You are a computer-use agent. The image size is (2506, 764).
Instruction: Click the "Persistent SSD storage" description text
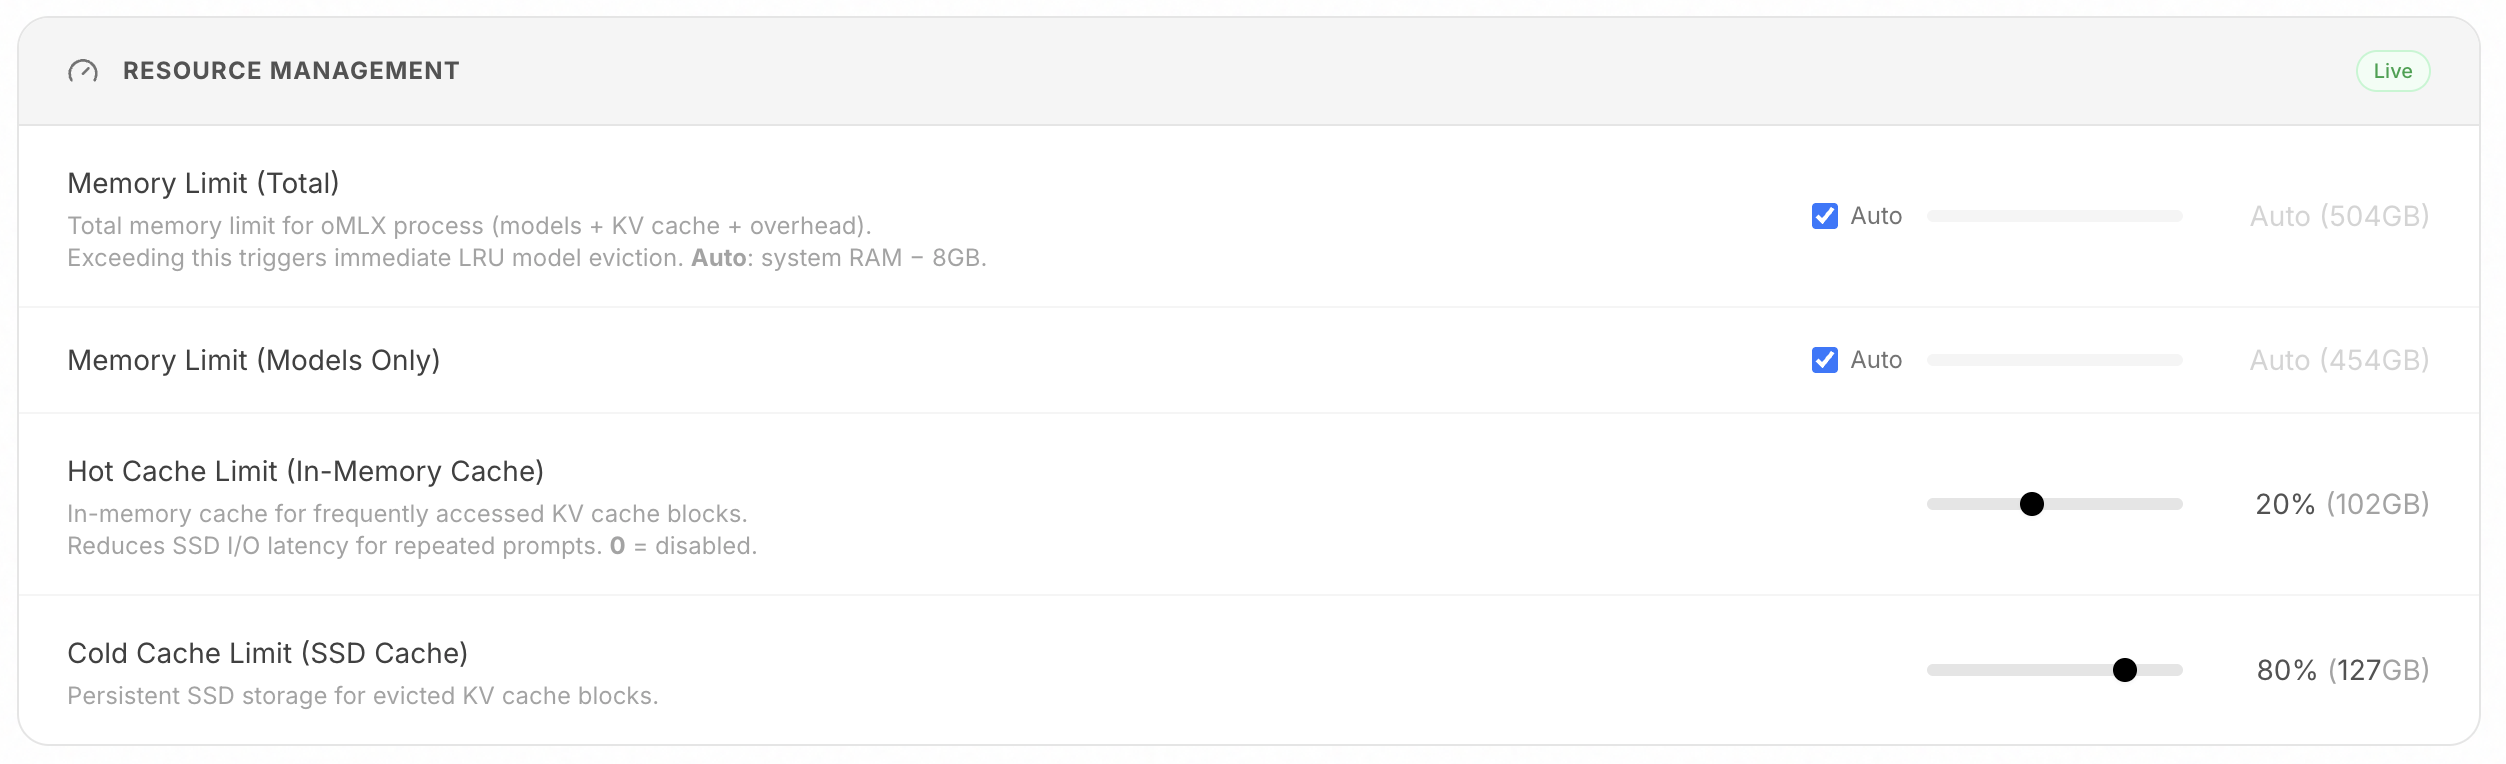(x=362, y=696)
